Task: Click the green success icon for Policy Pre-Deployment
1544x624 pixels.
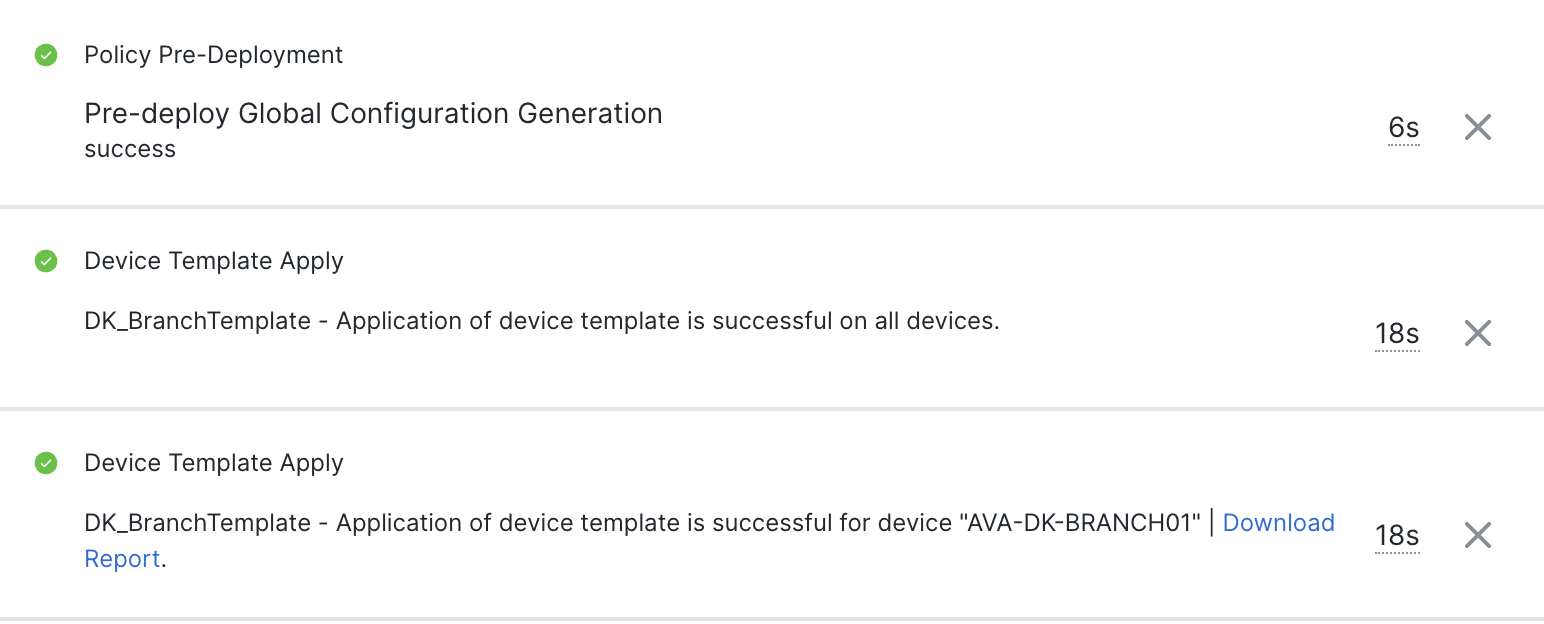Action: click(46, 55)
